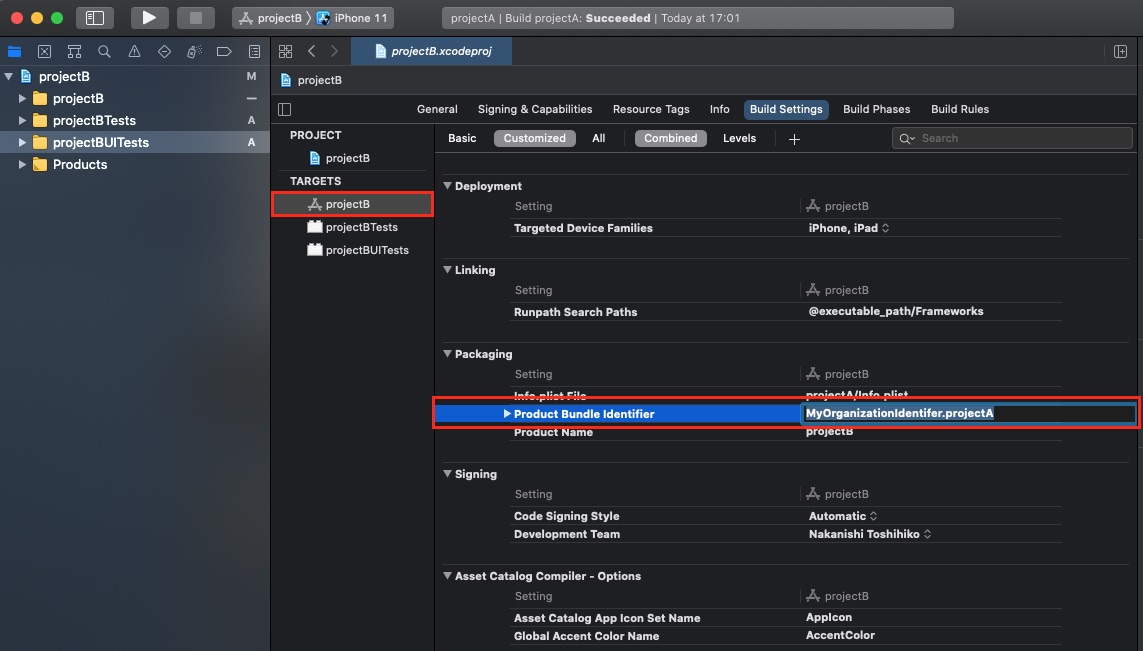Switch to the Info tab
The height and width of the screenshot is (651, 1143).
pyautogui.click(x=719, y=109)
